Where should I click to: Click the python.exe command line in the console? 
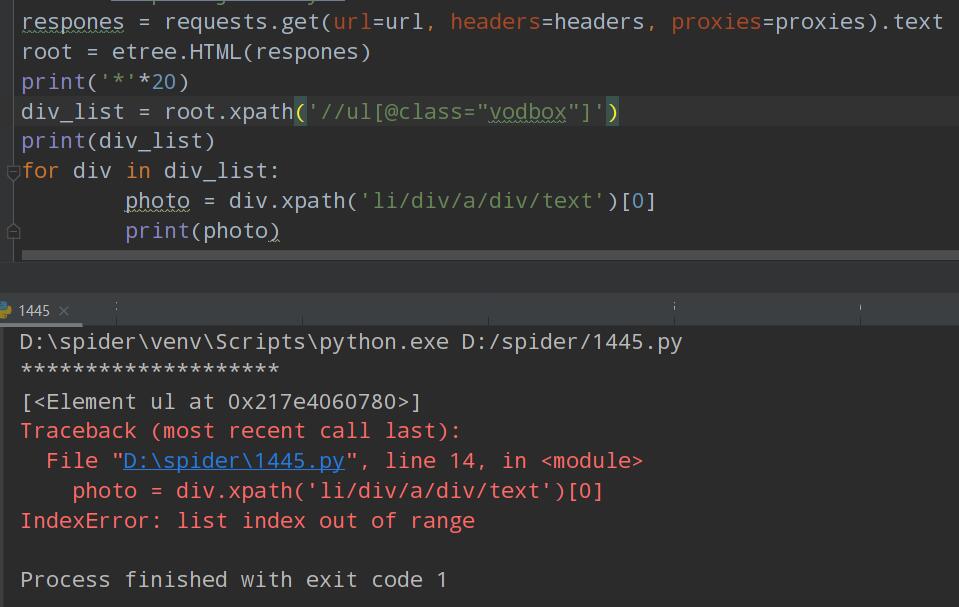[350, 342]
